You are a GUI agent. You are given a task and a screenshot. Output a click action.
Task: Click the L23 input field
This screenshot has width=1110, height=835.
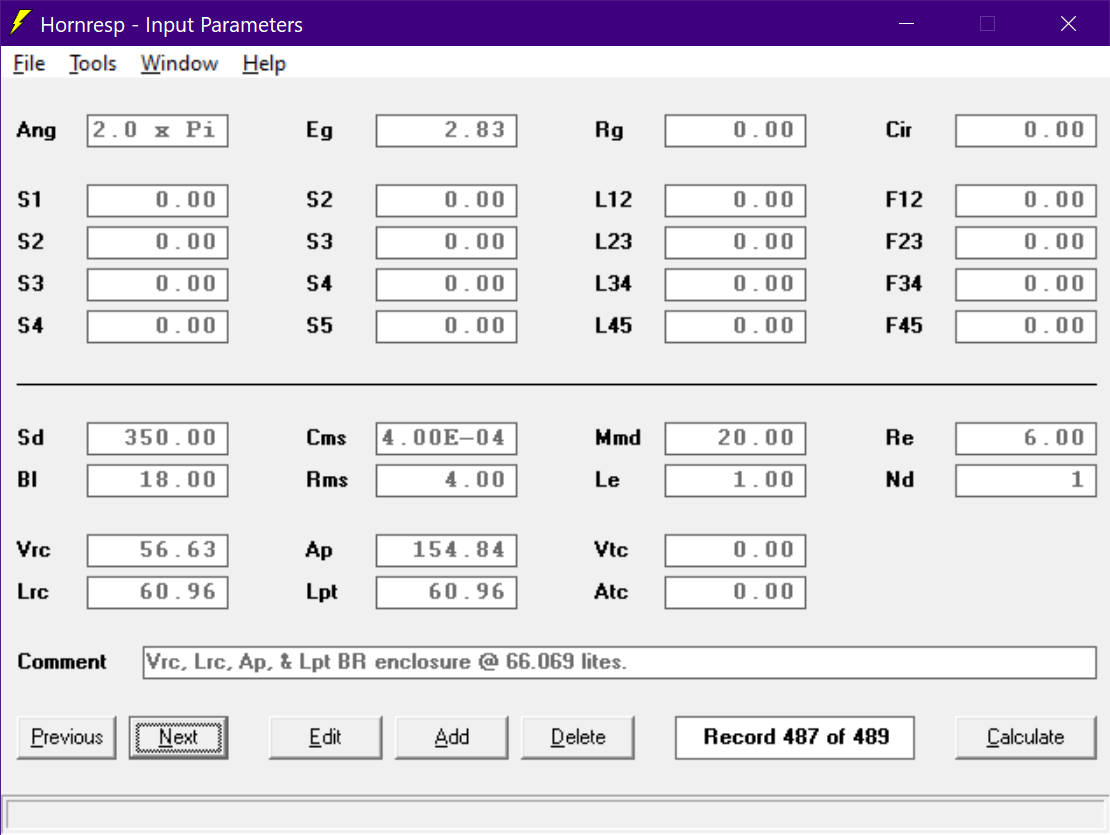[x=735, y=242]
